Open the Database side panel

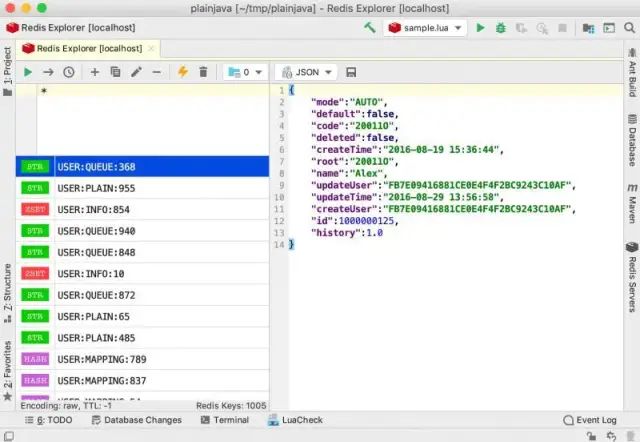(632, 140)
